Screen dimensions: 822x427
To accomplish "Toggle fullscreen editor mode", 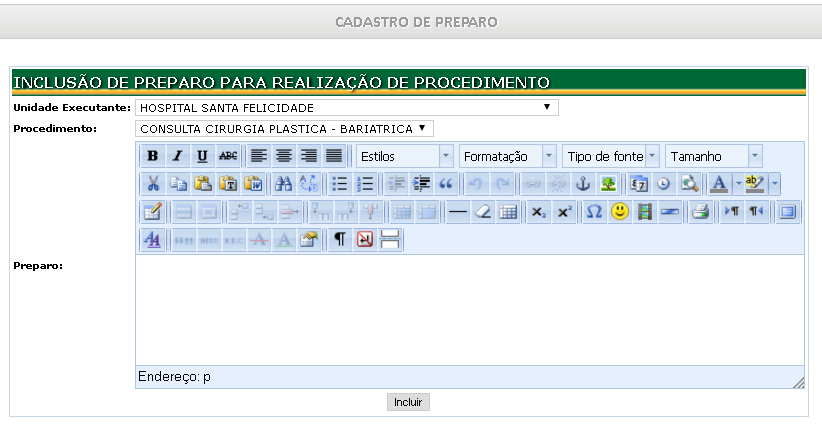I will click(x=787, y=212).
